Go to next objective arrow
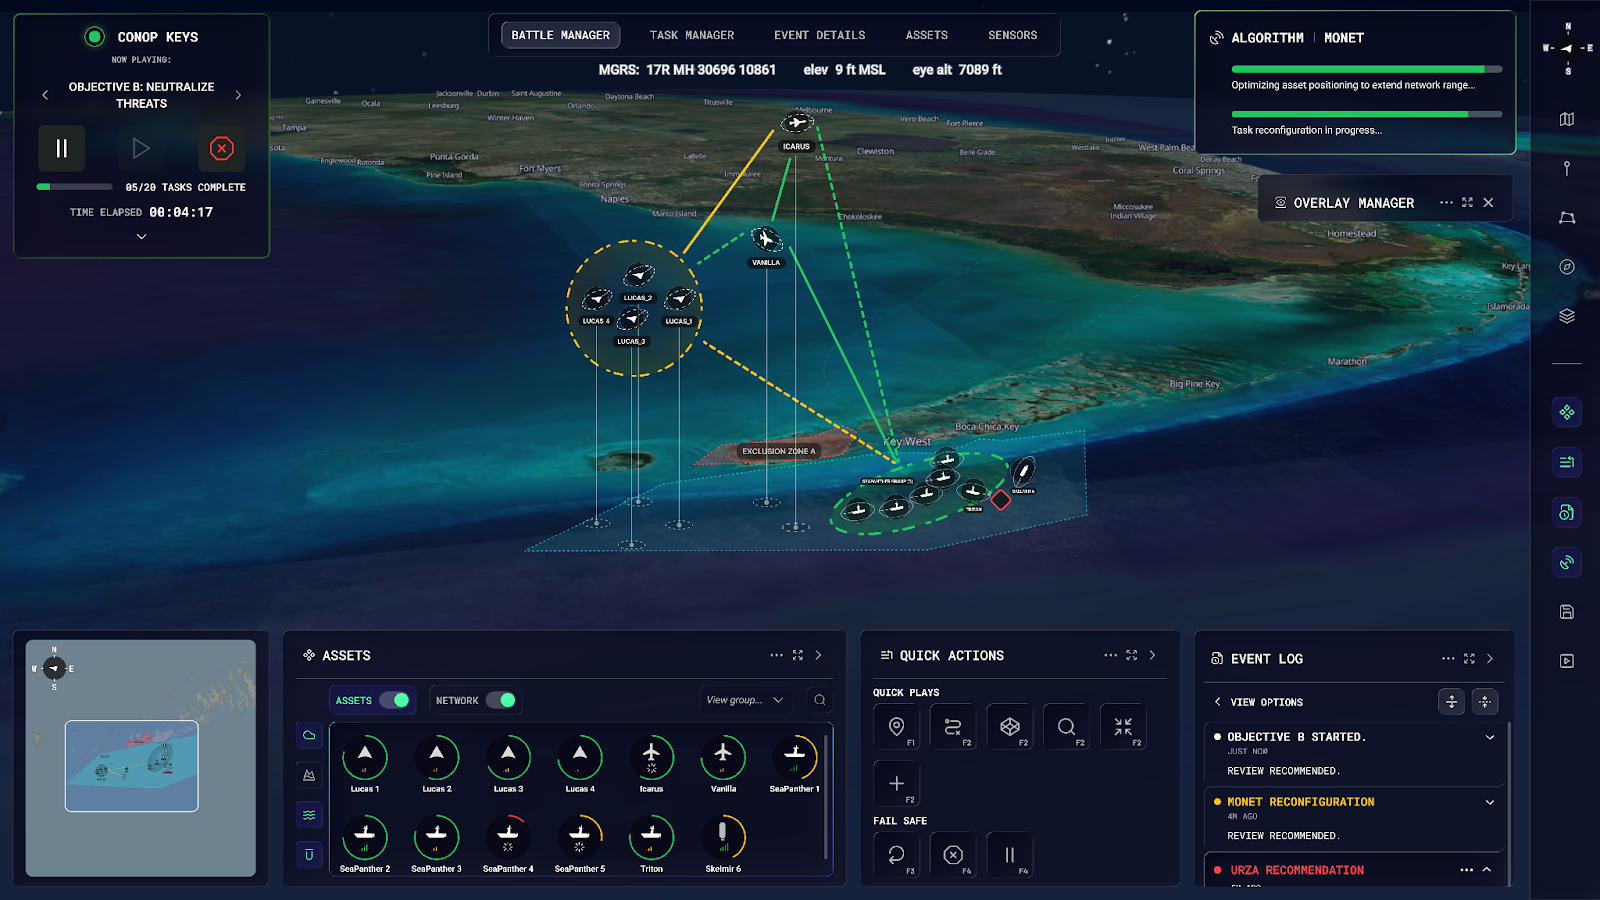Viewport: 1600px width, 900px height. pyautogui.click(x=238, y=95)
